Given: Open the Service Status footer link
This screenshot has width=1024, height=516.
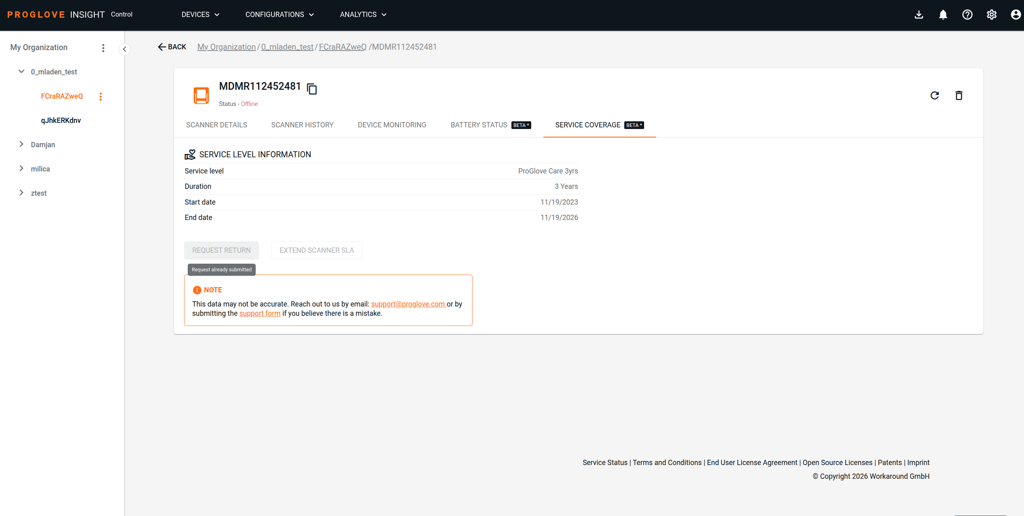Looking at the screenshot, I should coord(605,462).
